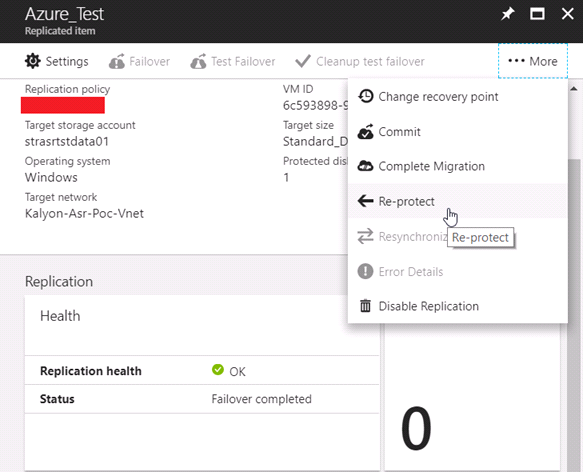Click the Change recovery point clock icon
The width and height of the screenshot is (583, 472).
(365, 96)
